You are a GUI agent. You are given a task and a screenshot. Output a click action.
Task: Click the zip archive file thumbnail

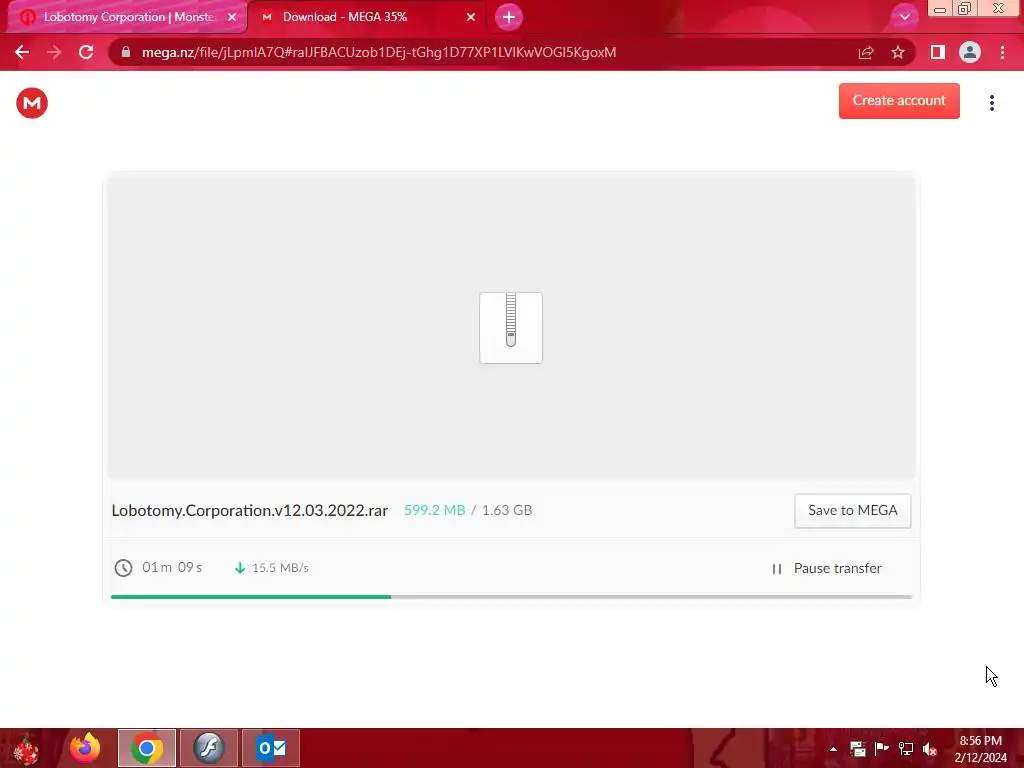pos(511,328)
